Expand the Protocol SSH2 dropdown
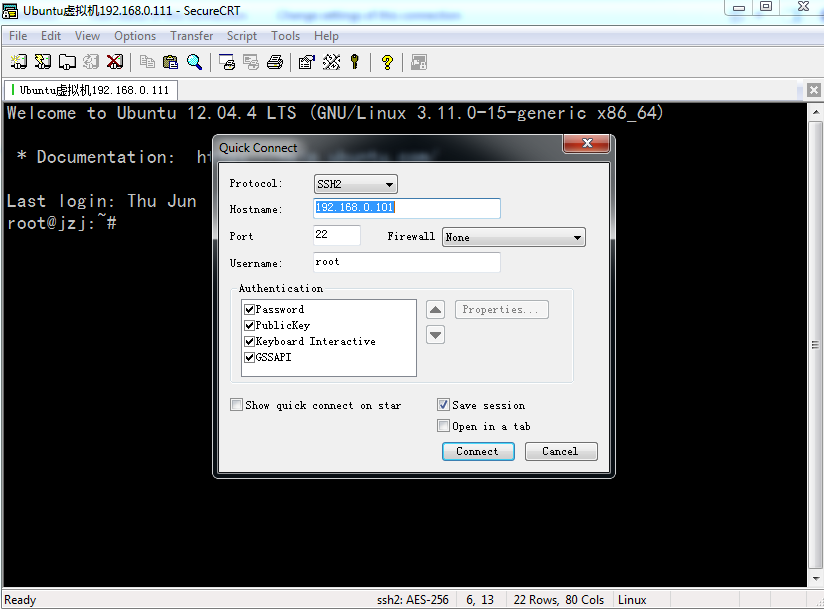This screenshot has height=609, width=824. pyautogui.click(x=356, y=184)
